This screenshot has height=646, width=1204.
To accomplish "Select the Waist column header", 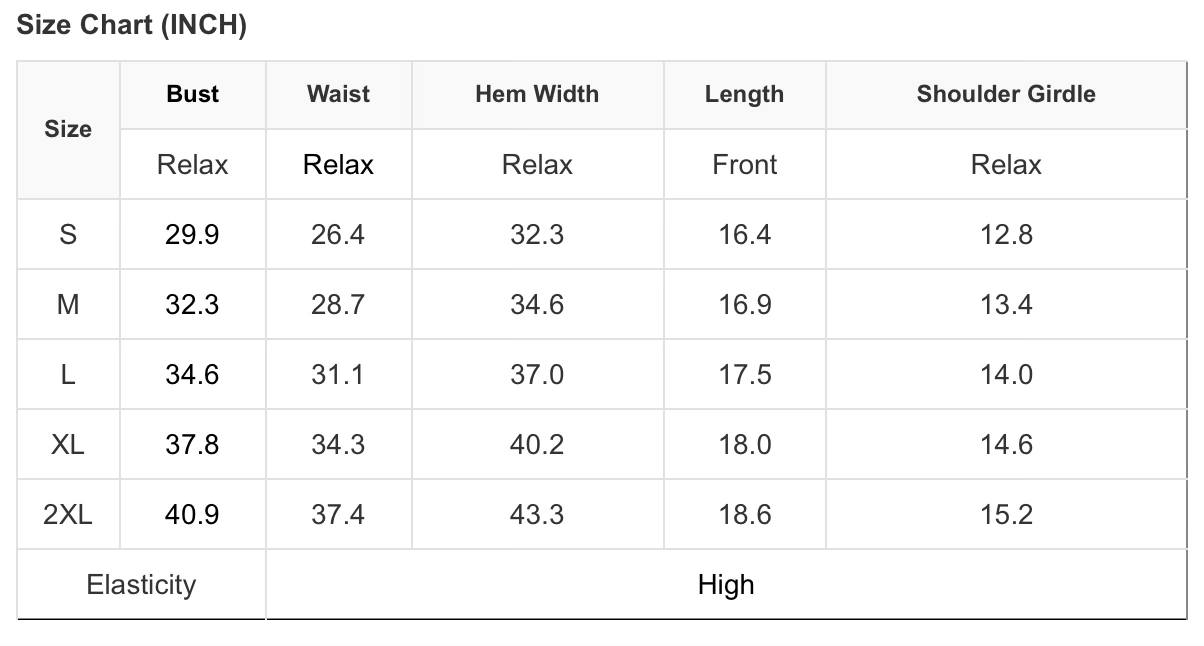I will click(338, 94).
